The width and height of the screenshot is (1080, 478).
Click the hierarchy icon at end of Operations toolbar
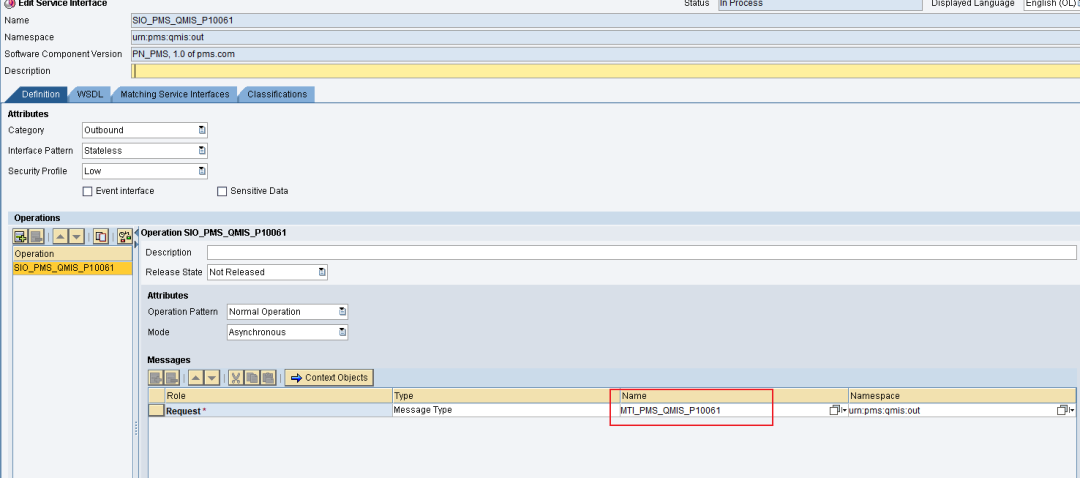(x=125, y=236)
